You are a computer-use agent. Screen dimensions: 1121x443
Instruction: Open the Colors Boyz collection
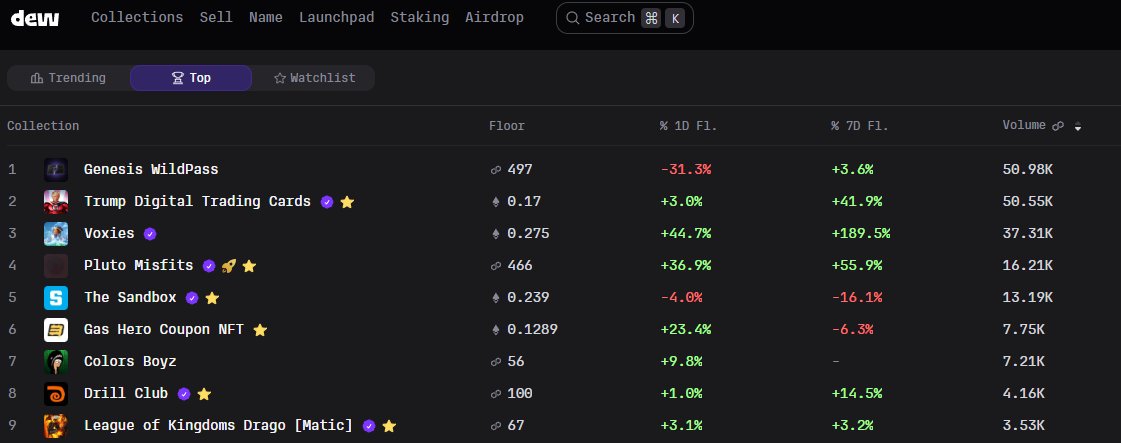point(130,361)
